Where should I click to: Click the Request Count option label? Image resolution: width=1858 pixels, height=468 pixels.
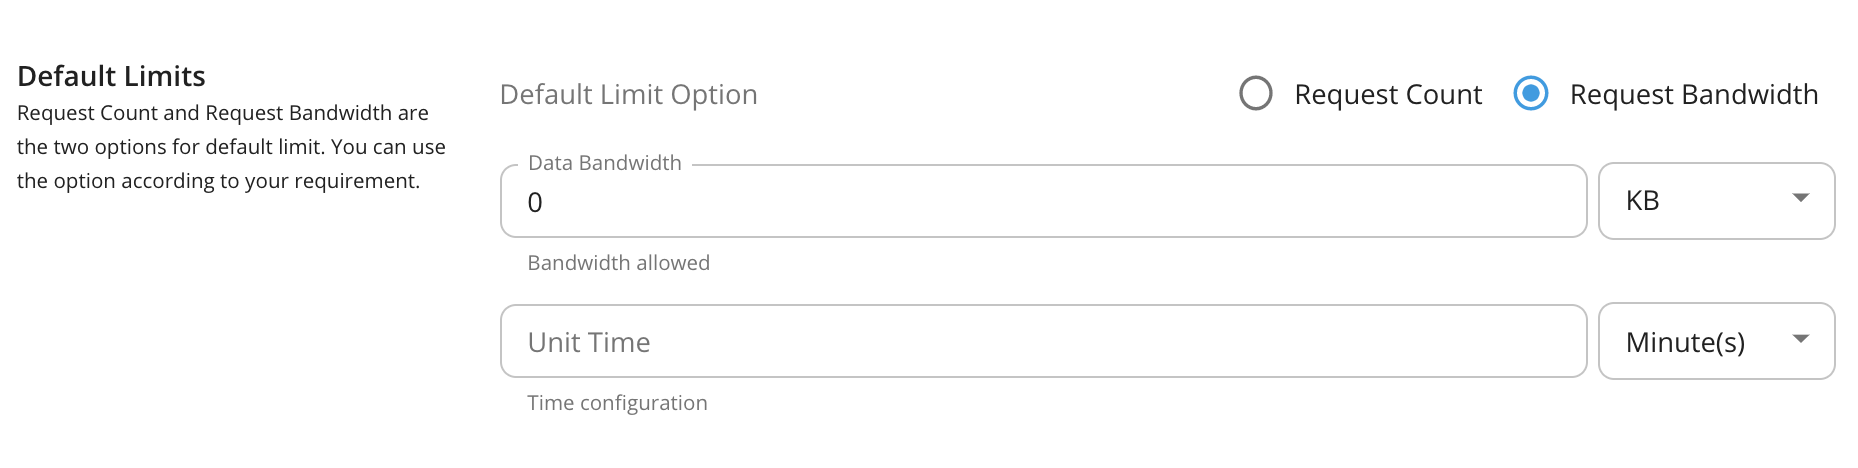[1387, 95]
